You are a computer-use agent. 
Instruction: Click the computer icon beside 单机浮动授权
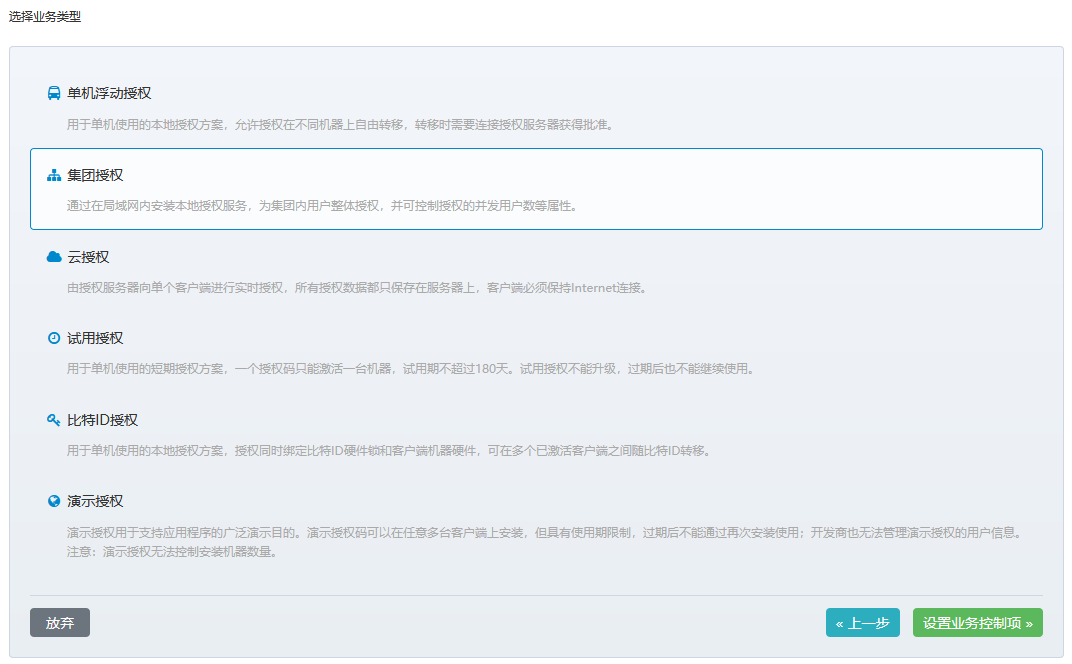[54, 93]
